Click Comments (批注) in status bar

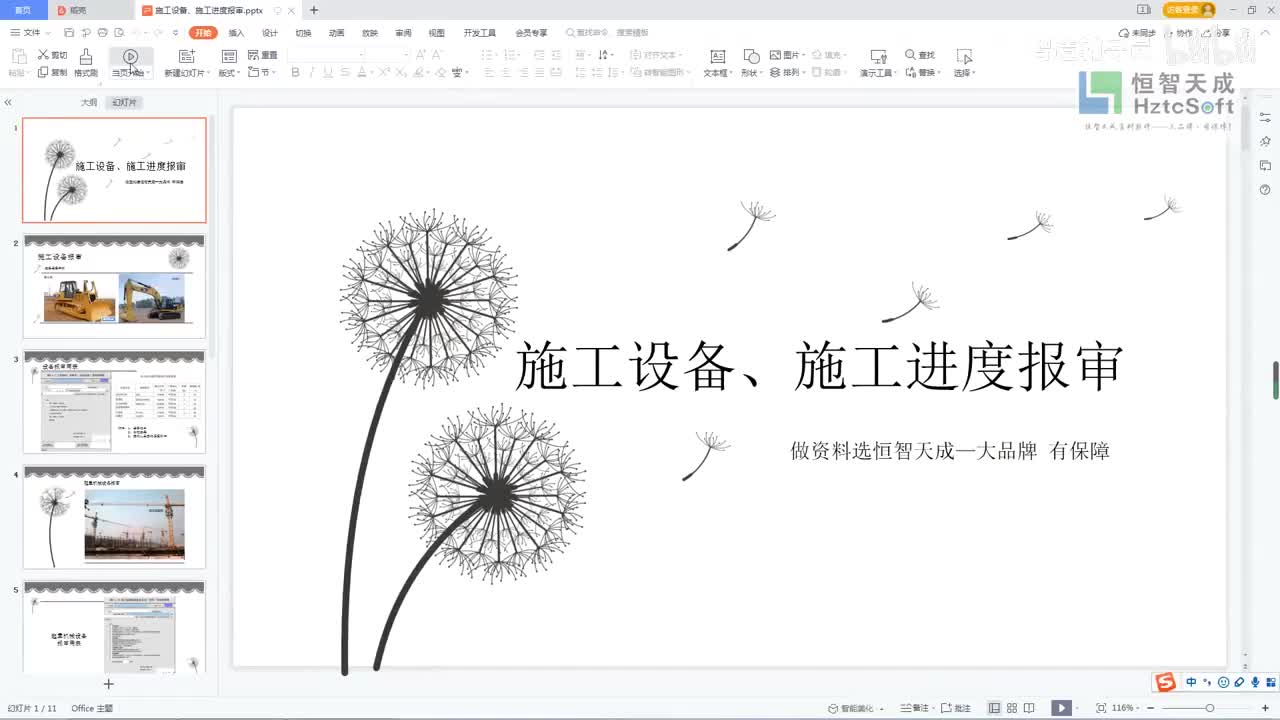coord(956,708)
